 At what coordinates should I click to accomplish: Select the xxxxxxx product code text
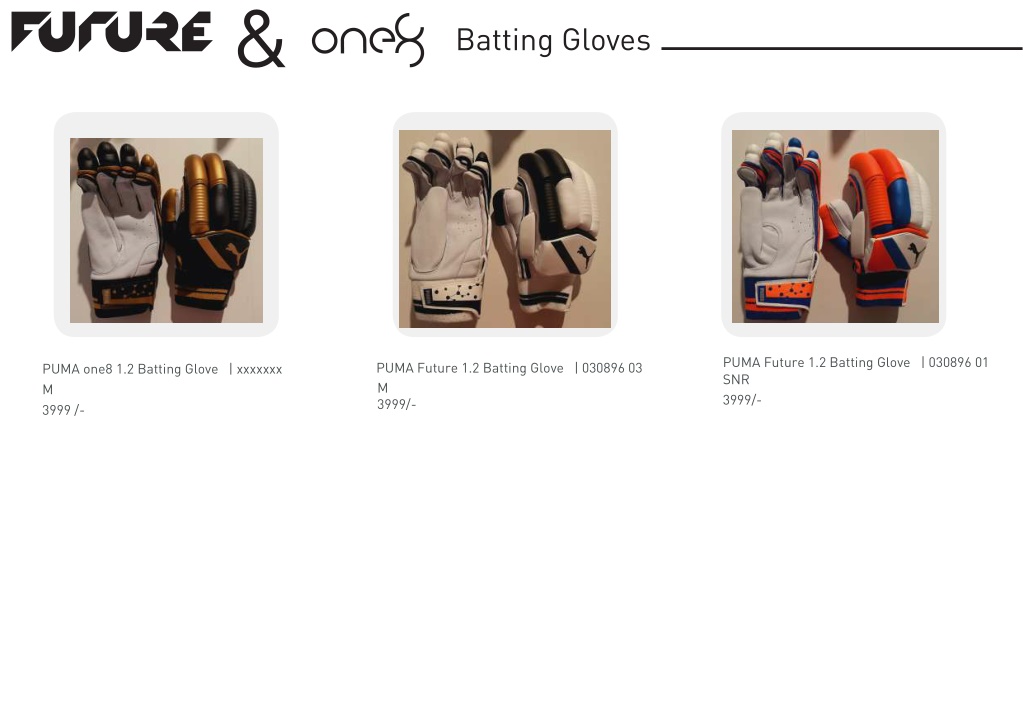pos(259,370)
